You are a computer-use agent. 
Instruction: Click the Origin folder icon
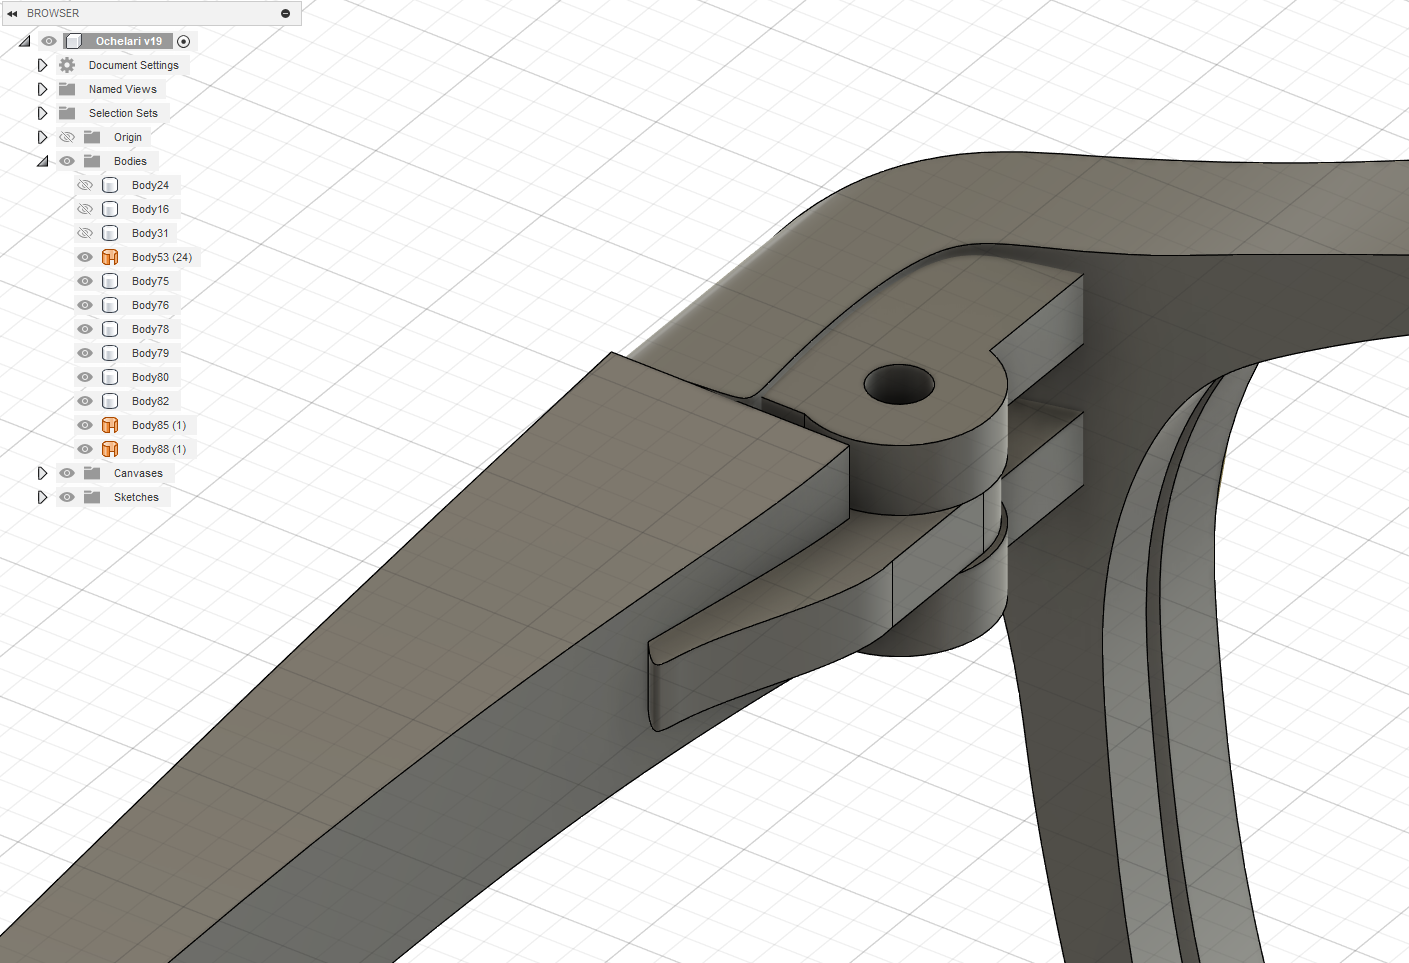[x=92, y=137]
